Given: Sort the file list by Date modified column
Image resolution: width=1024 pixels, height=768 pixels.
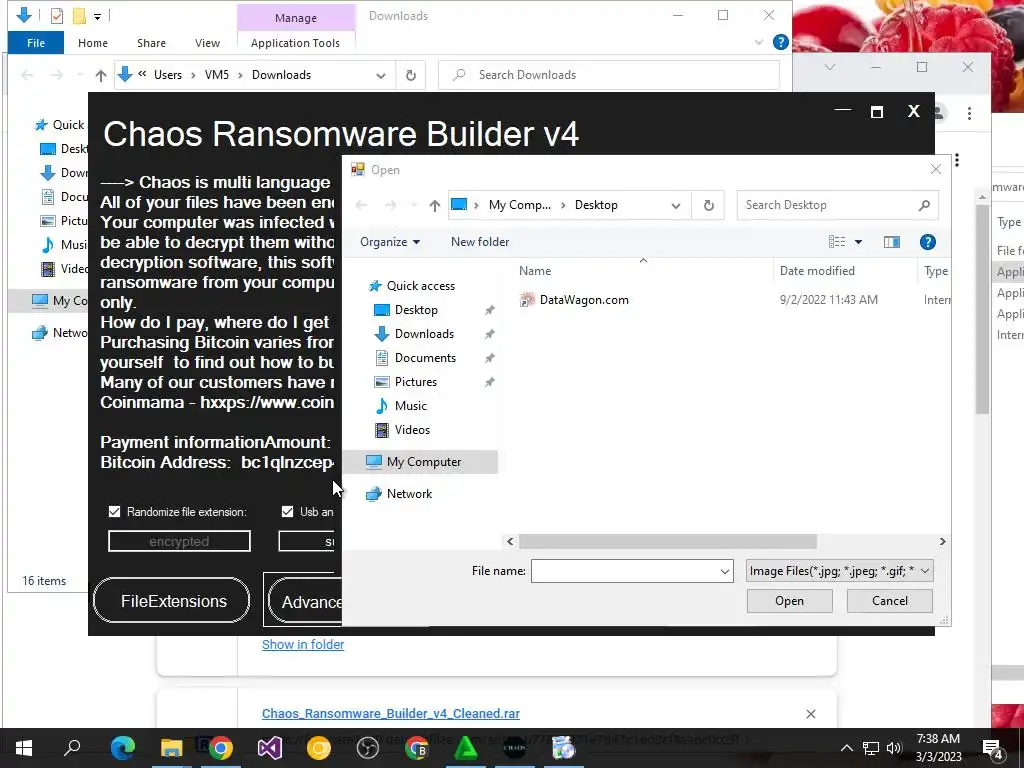Looking at the screenshot, I should click(817, 271).
